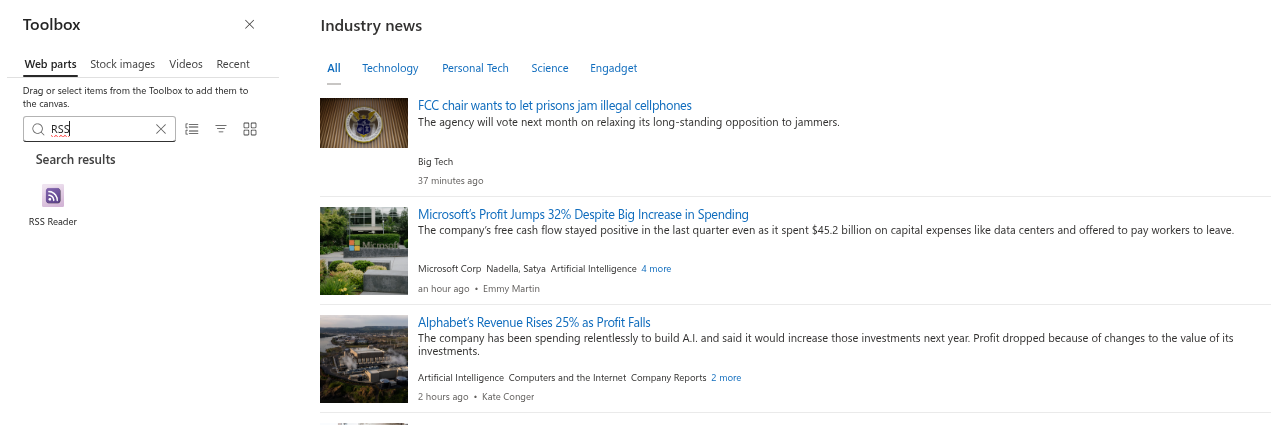The height and width of the screenshot is (425, 1281).
Task: Click "Artificial Intelligence" tag on Microsoft article
Action: (x=594, y=269)
